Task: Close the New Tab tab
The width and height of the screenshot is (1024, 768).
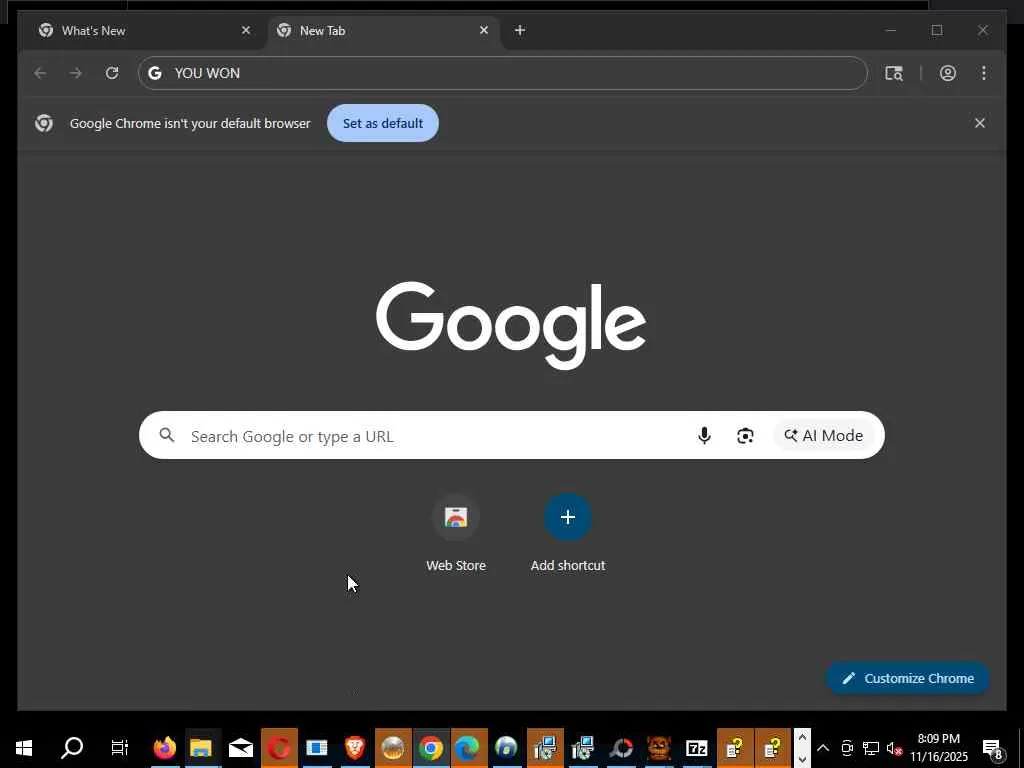Action: 484,30
